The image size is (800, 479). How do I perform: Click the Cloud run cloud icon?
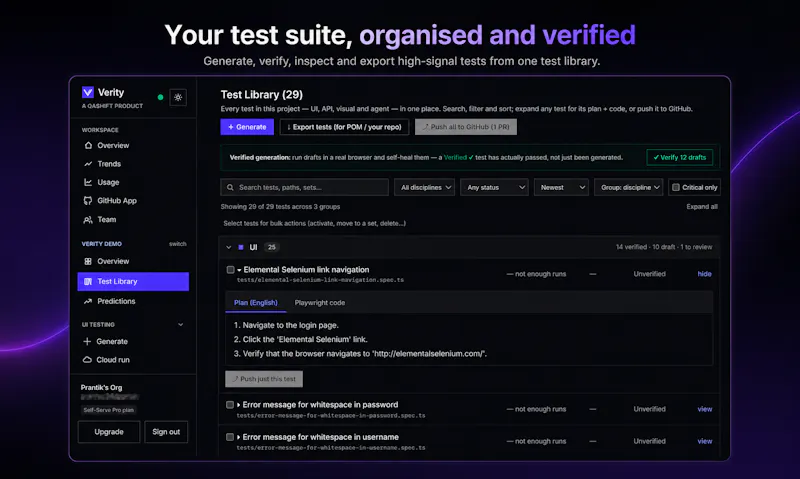click(87, 360)
